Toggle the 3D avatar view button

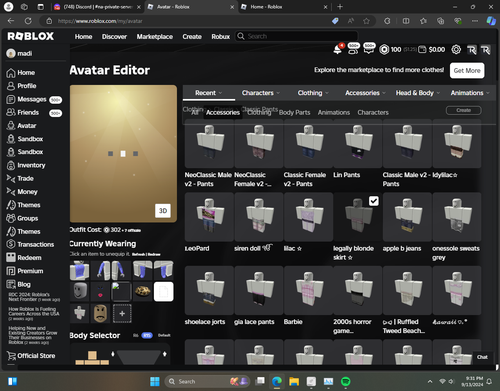[163, 211]
